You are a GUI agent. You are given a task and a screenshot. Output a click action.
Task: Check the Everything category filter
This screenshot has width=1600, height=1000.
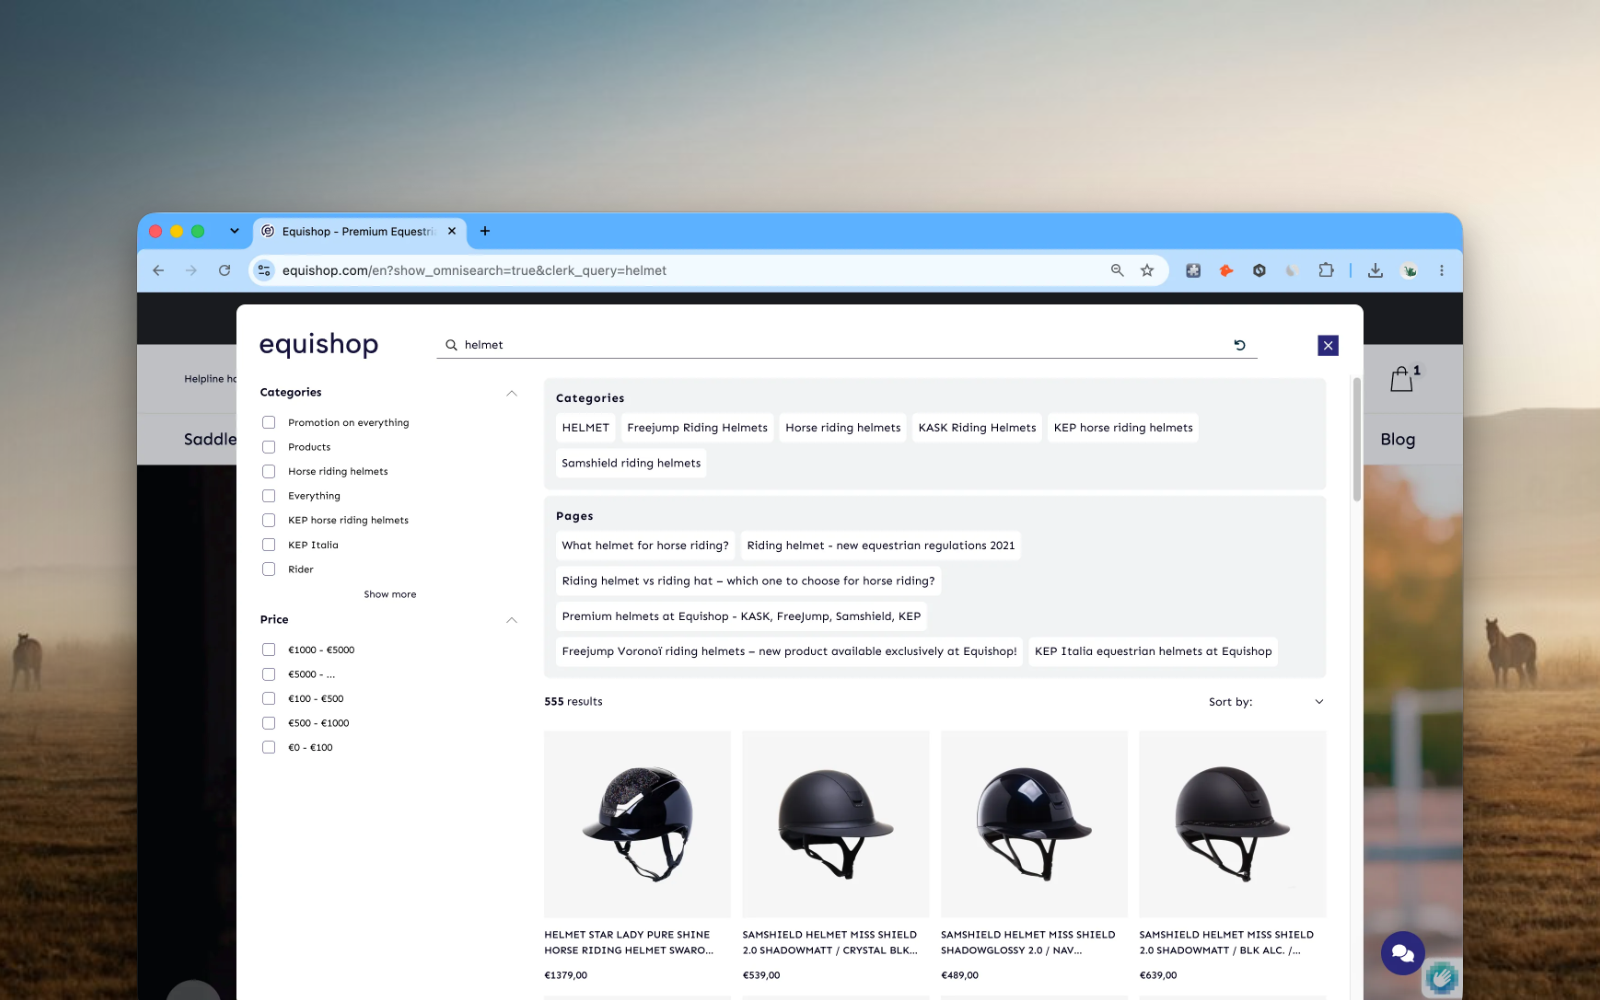pos(269,496)
